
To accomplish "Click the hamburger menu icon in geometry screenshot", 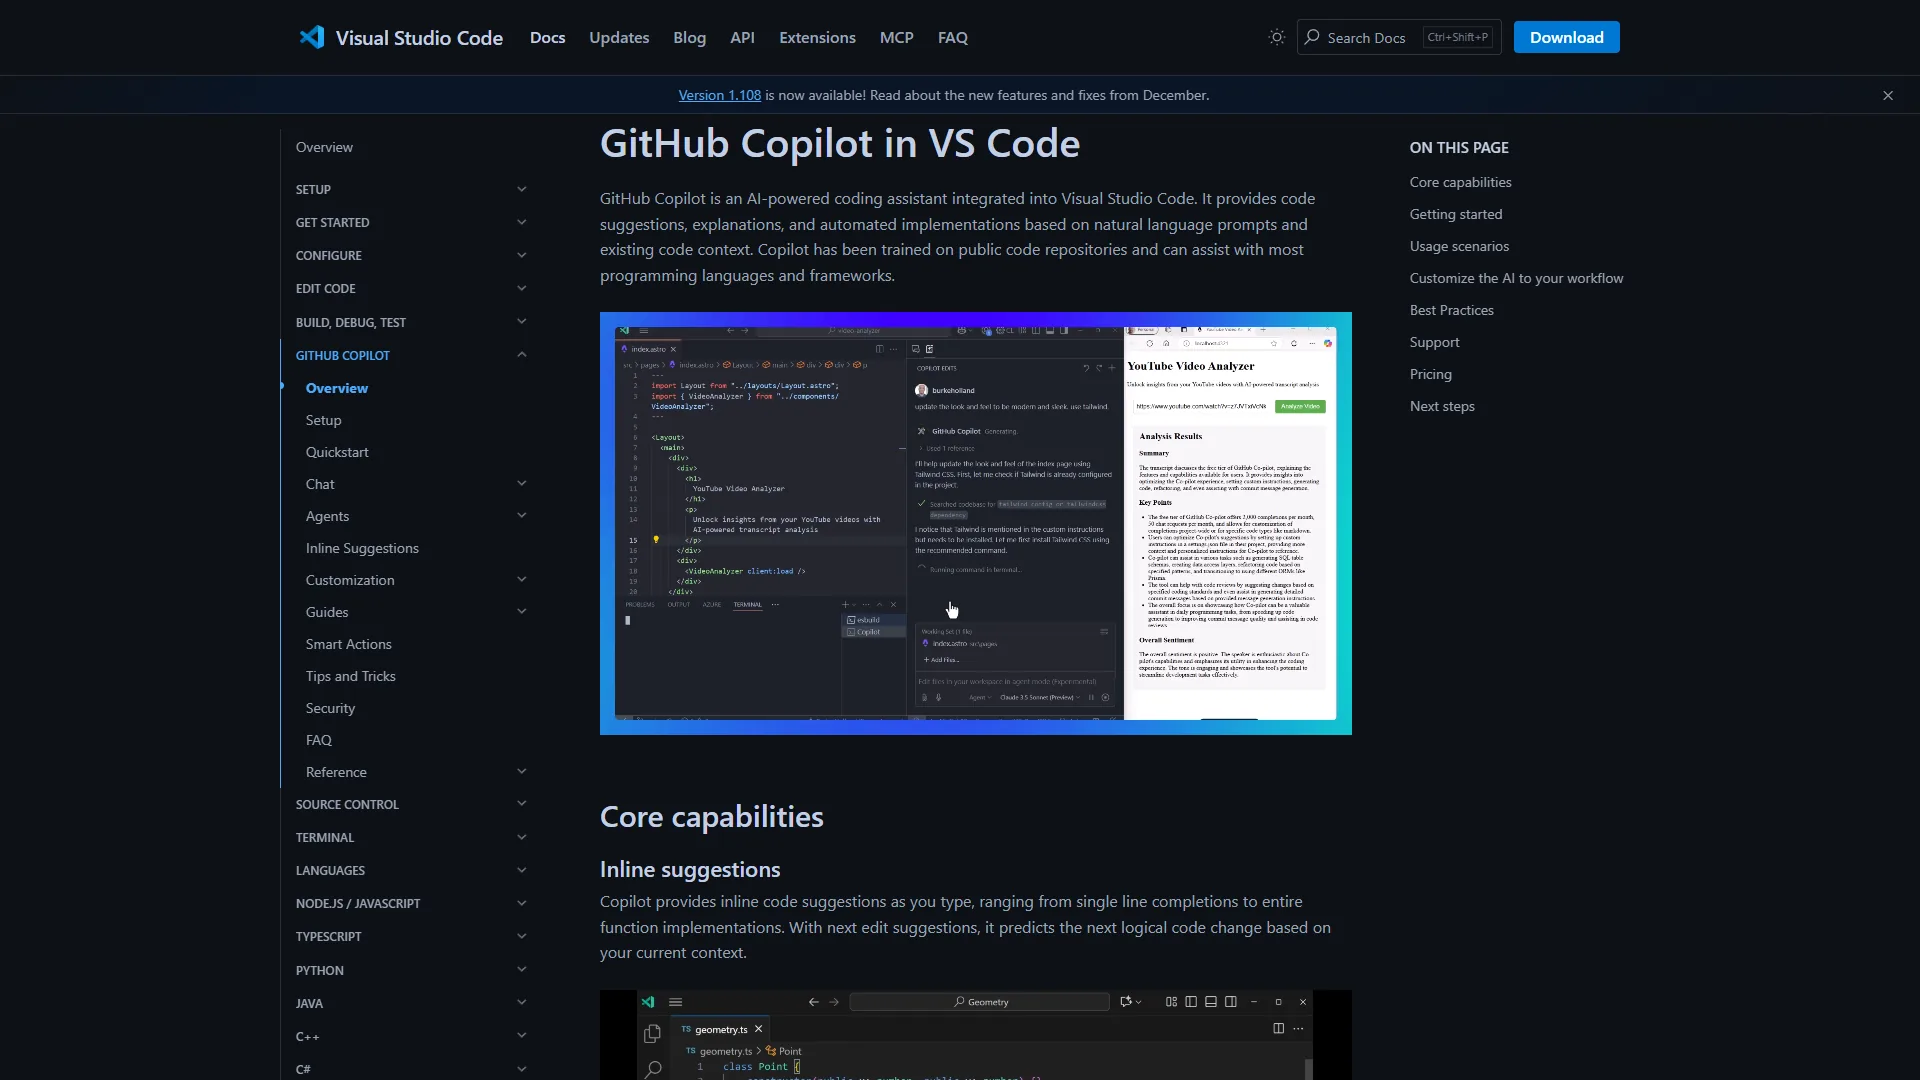I will pos(675,1002).
